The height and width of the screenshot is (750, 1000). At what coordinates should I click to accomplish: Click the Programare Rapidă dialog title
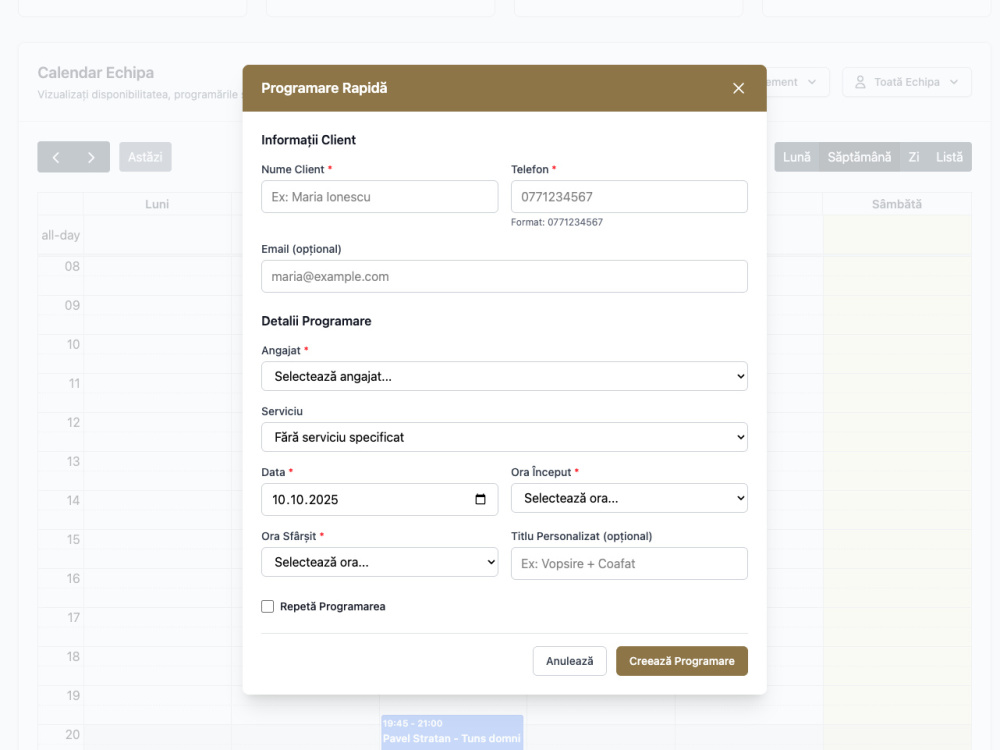(x=324, y=88)
